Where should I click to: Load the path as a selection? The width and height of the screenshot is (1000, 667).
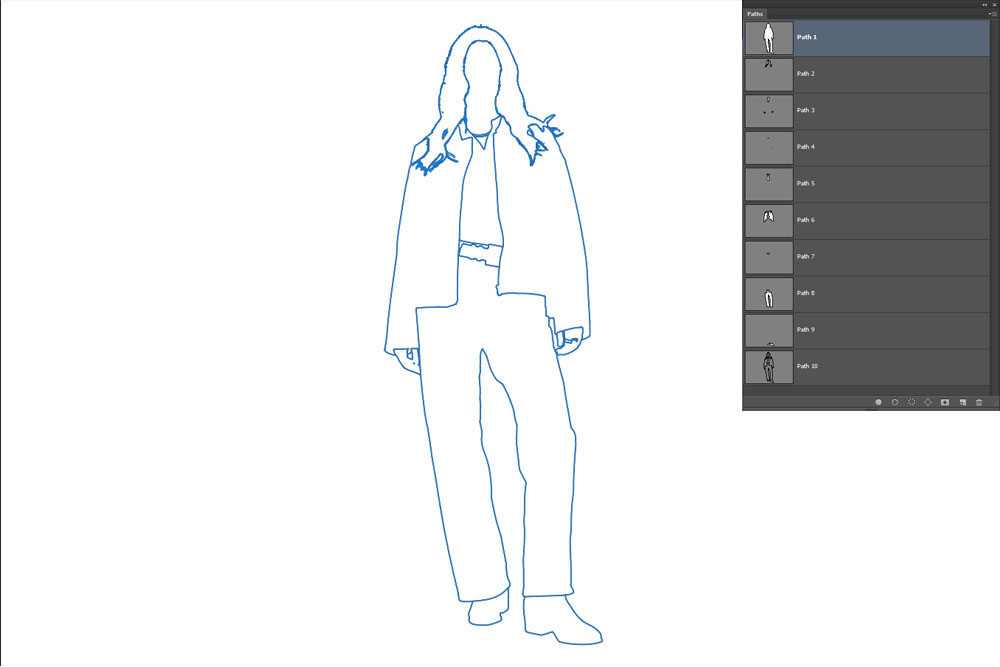click(911, 402)
